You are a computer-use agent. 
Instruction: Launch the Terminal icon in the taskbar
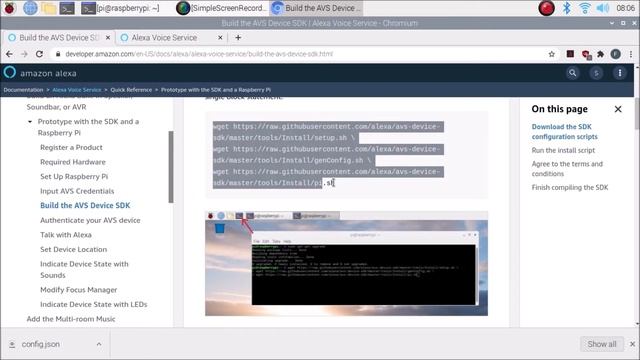click(x=67, y=8)
